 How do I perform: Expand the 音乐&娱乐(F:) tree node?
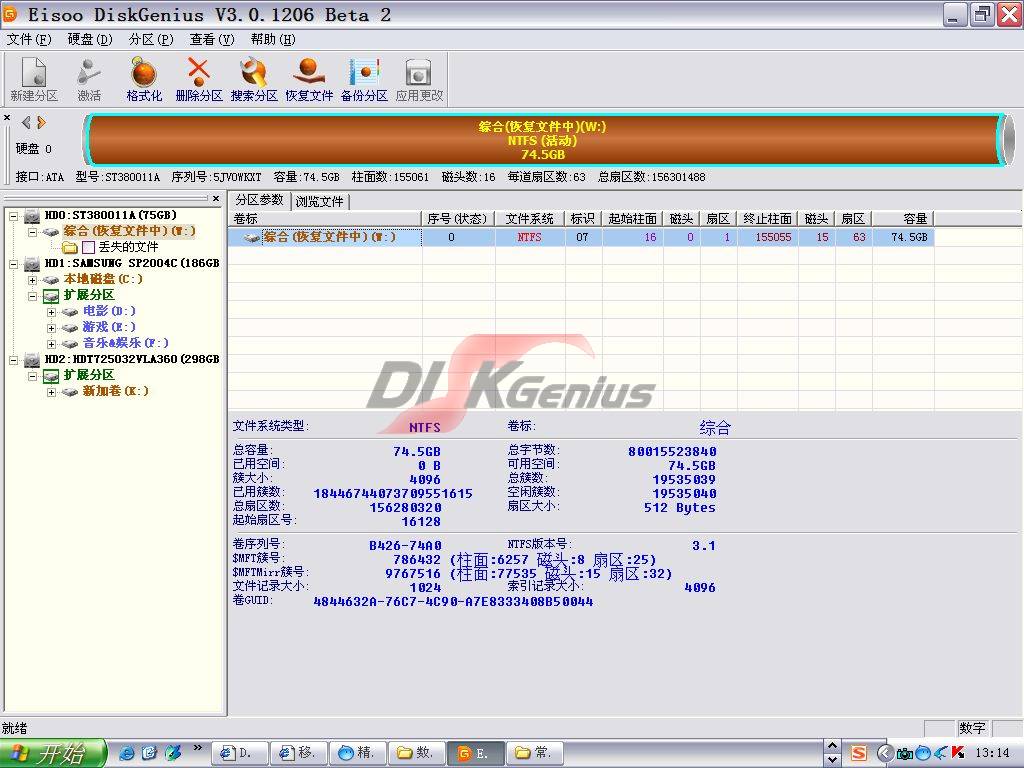[x=51, y=344]
